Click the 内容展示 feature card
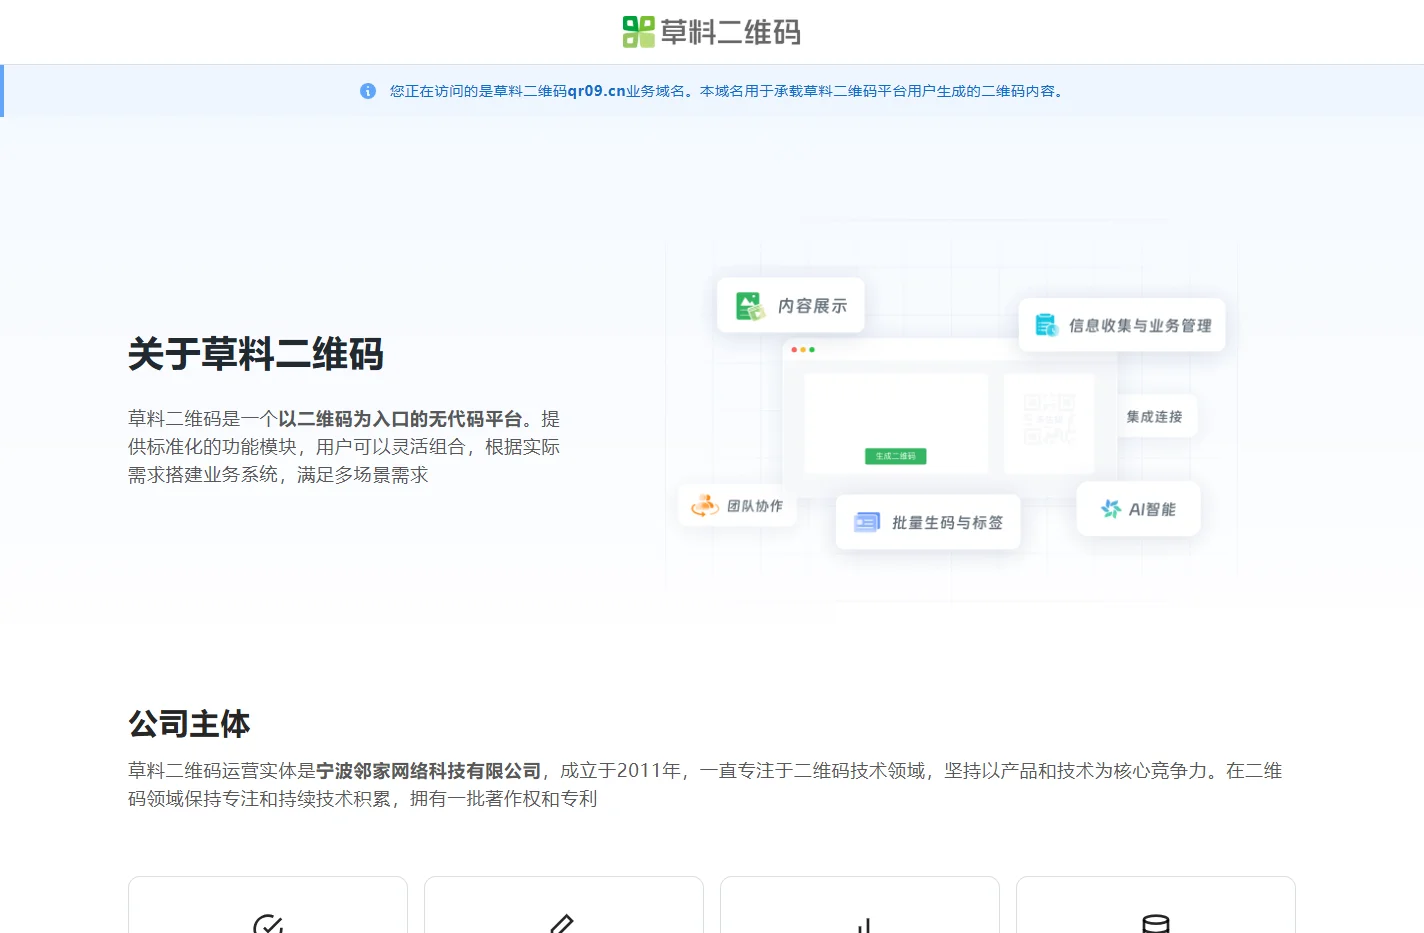This screenshot has width=1424, height=933. pyautogui.click(x=791, y=306)
